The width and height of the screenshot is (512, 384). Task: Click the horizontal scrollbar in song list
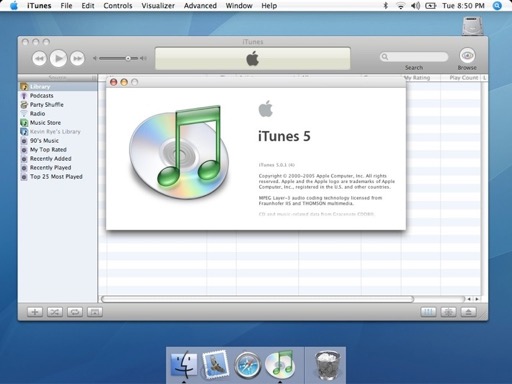coord(257,299)
